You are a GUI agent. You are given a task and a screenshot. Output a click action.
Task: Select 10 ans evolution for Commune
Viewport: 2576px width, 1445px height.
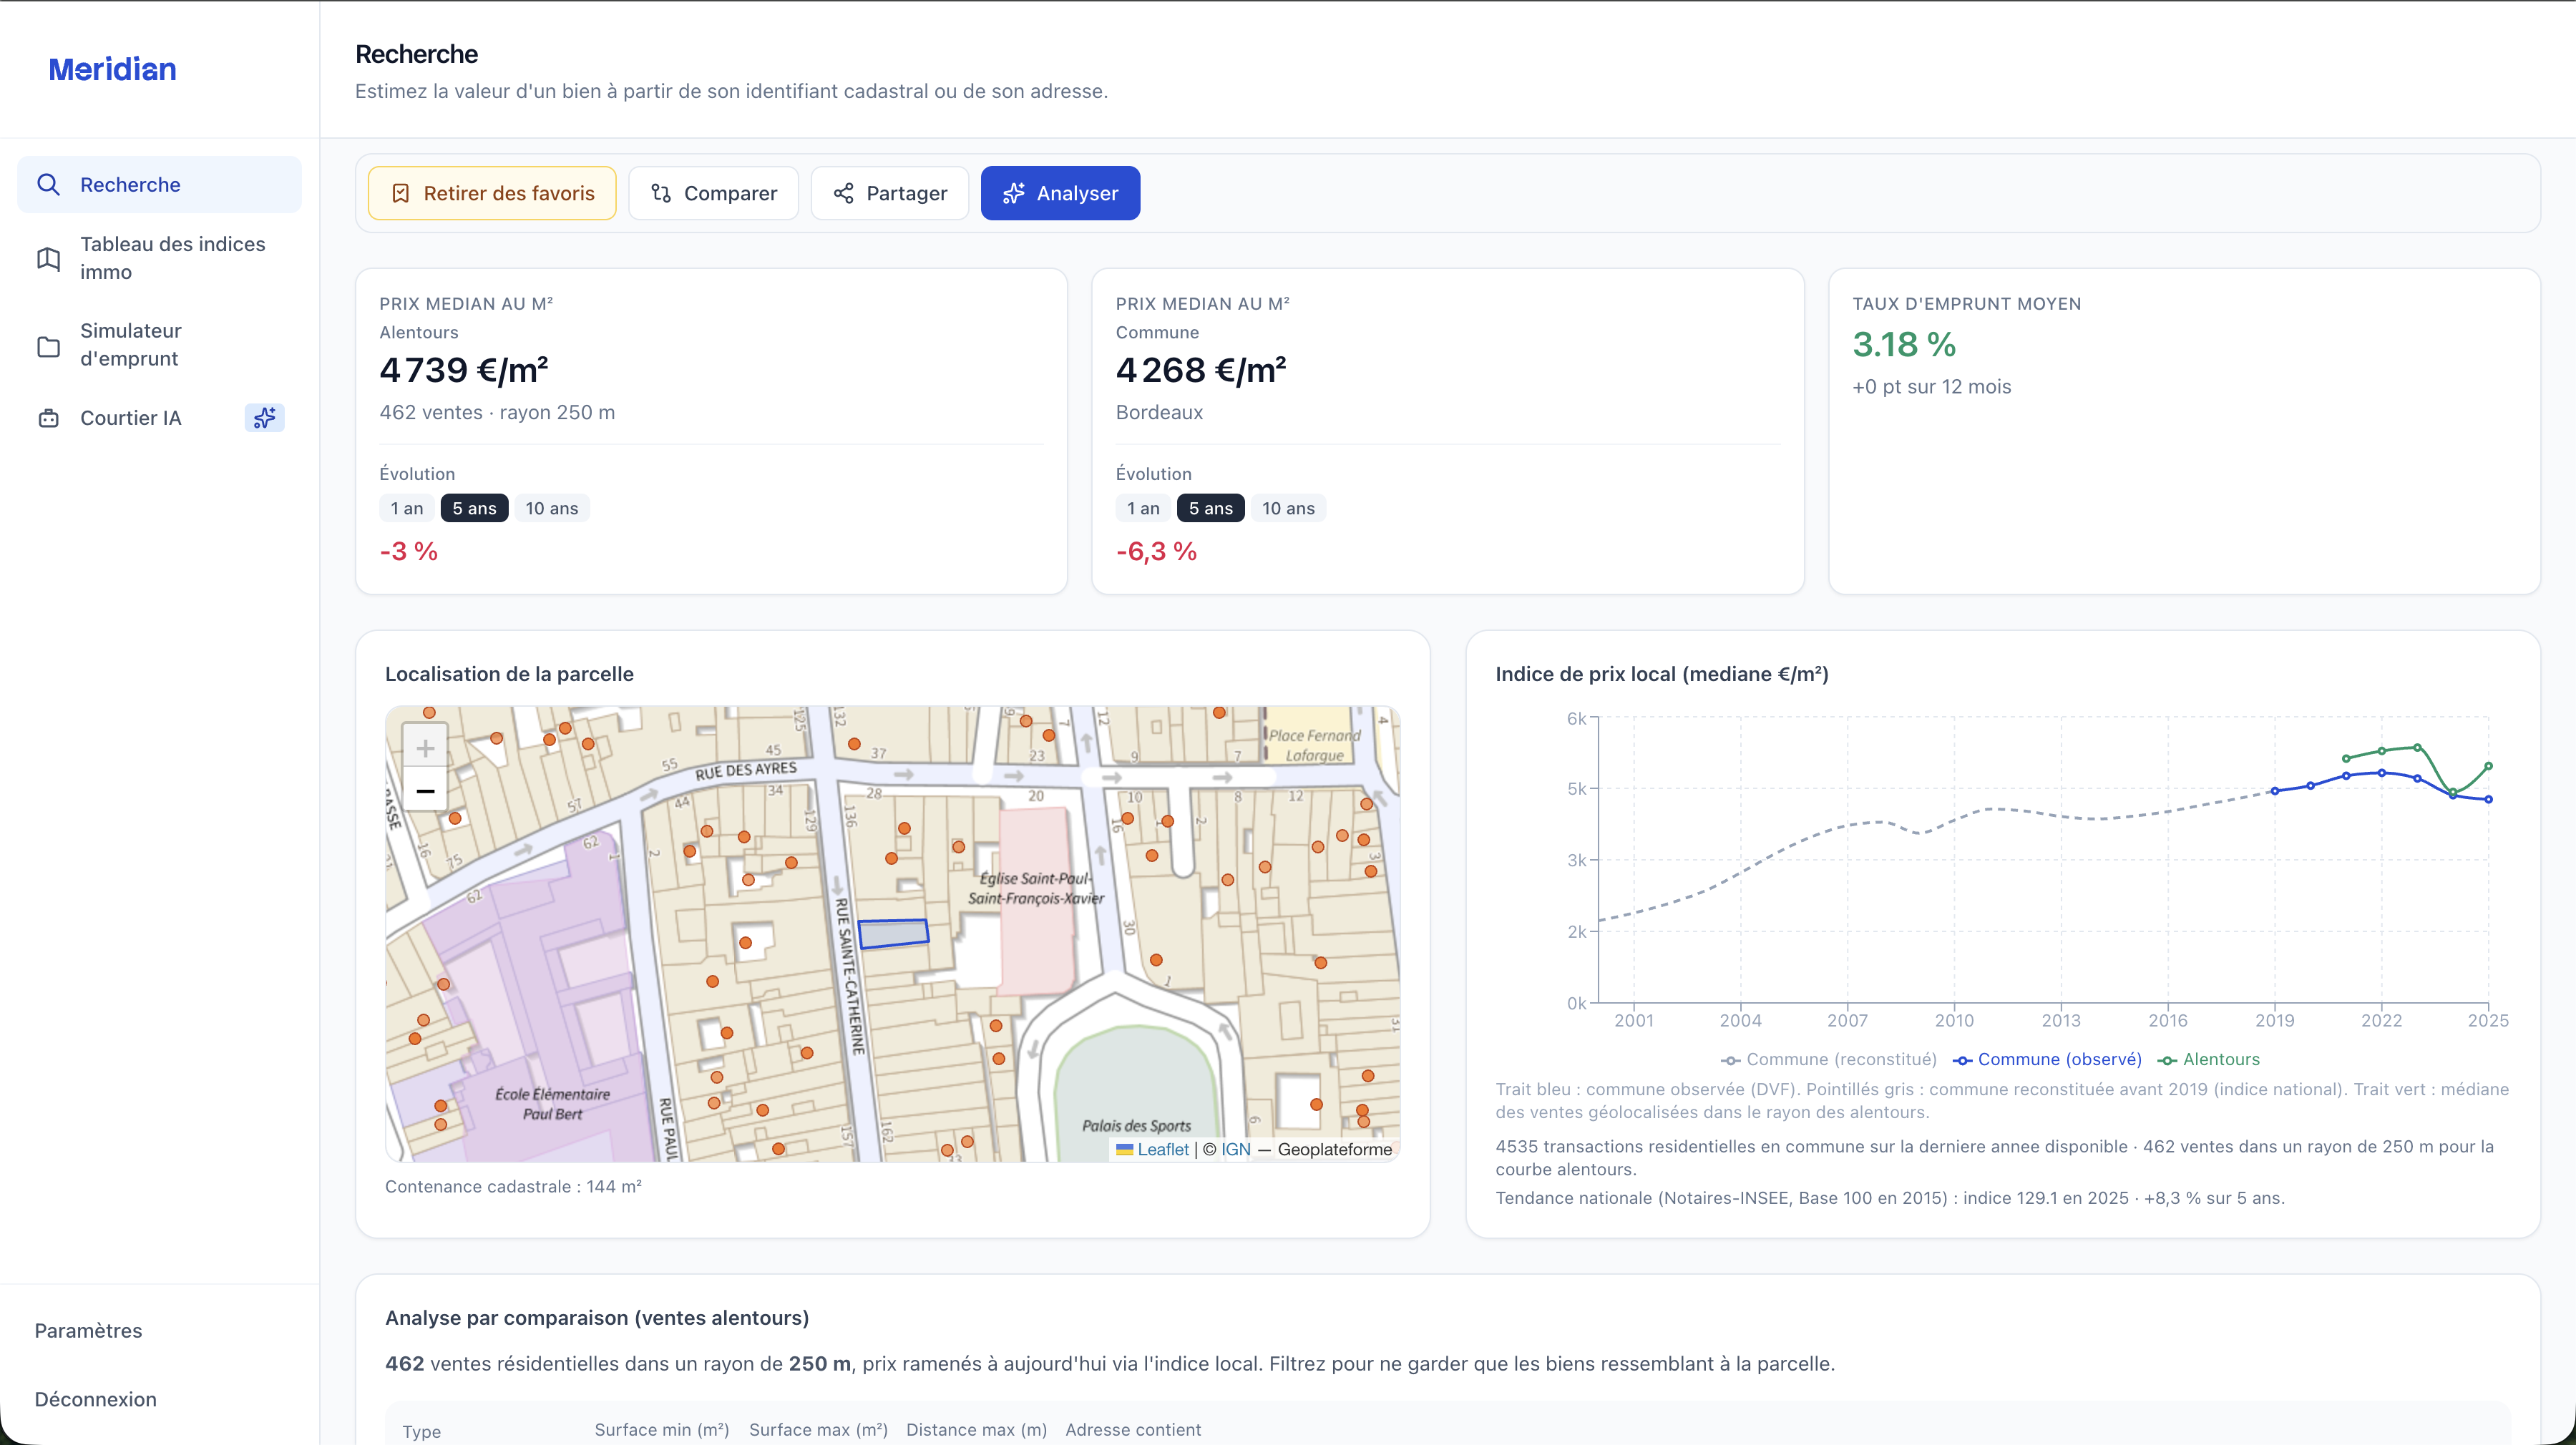(1288, 508)
